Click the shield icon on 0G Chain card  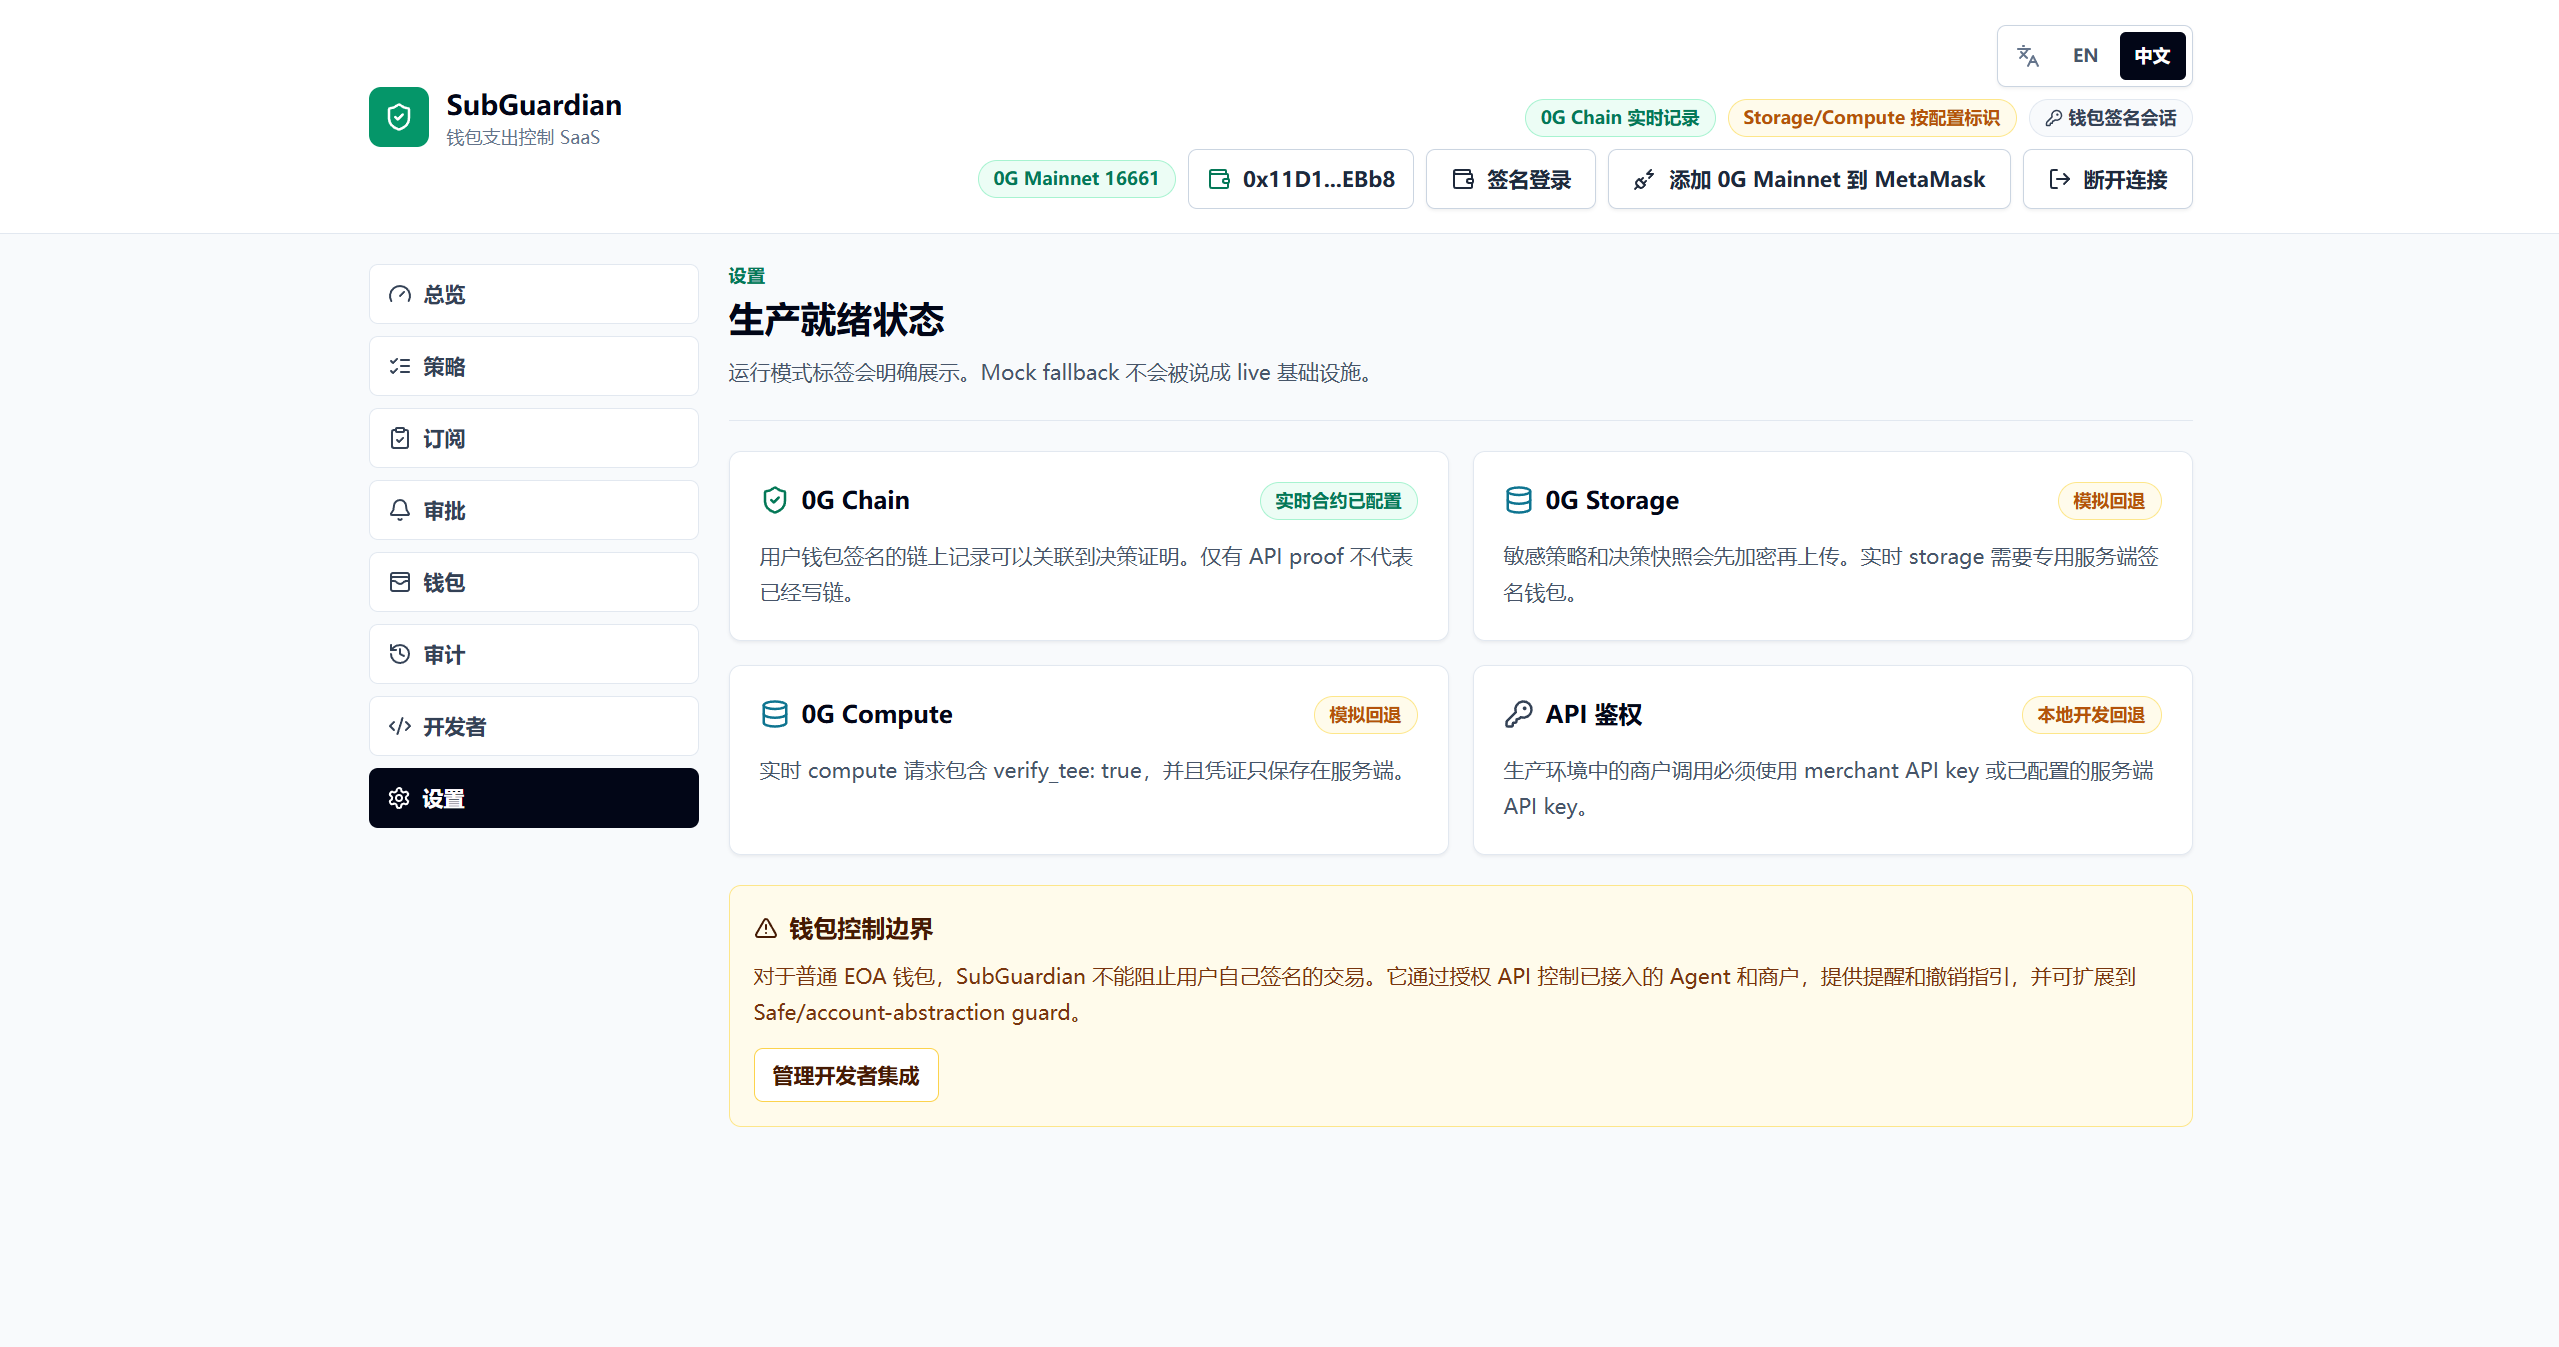774,500
